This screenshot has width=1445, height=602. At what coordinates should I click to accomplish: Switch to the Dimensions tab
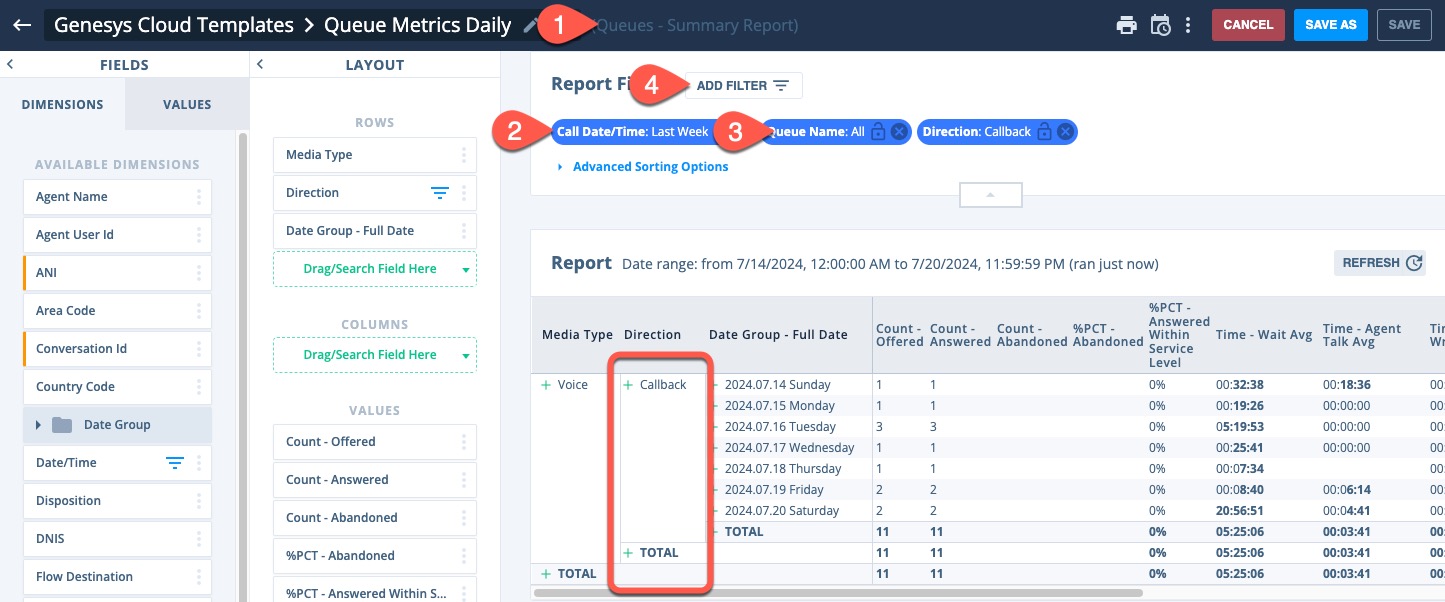[x=63, y=104]
